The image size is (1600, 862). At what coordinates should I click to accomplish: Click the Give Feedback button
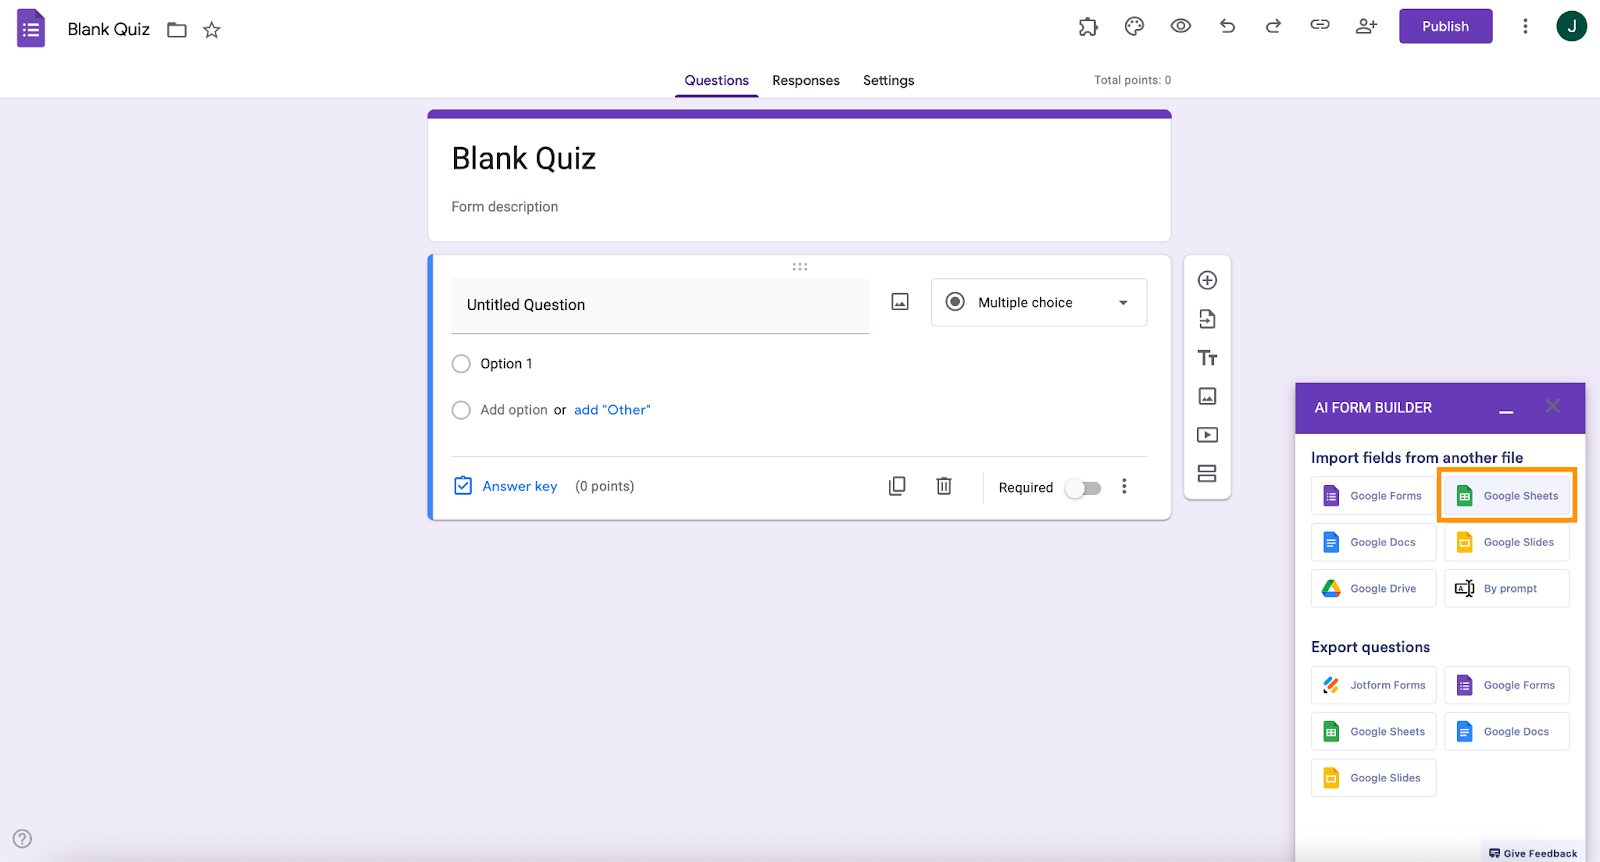[1532, 853]
